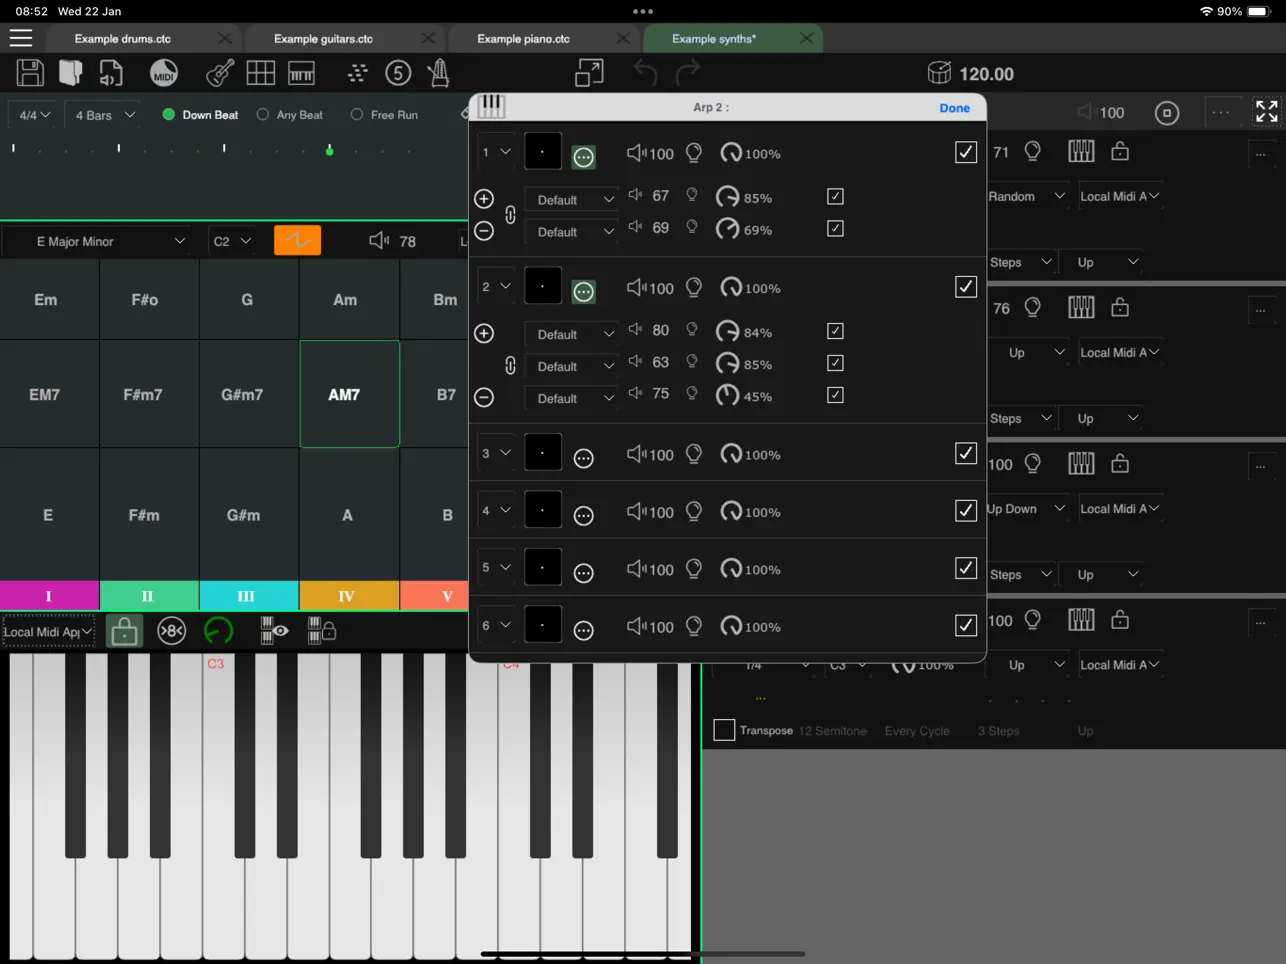This screenshot has width=1286, height=964.
Task: Toggle the checkbox on the 45% row
Action: pyautogui.click(x=835, y=395)
